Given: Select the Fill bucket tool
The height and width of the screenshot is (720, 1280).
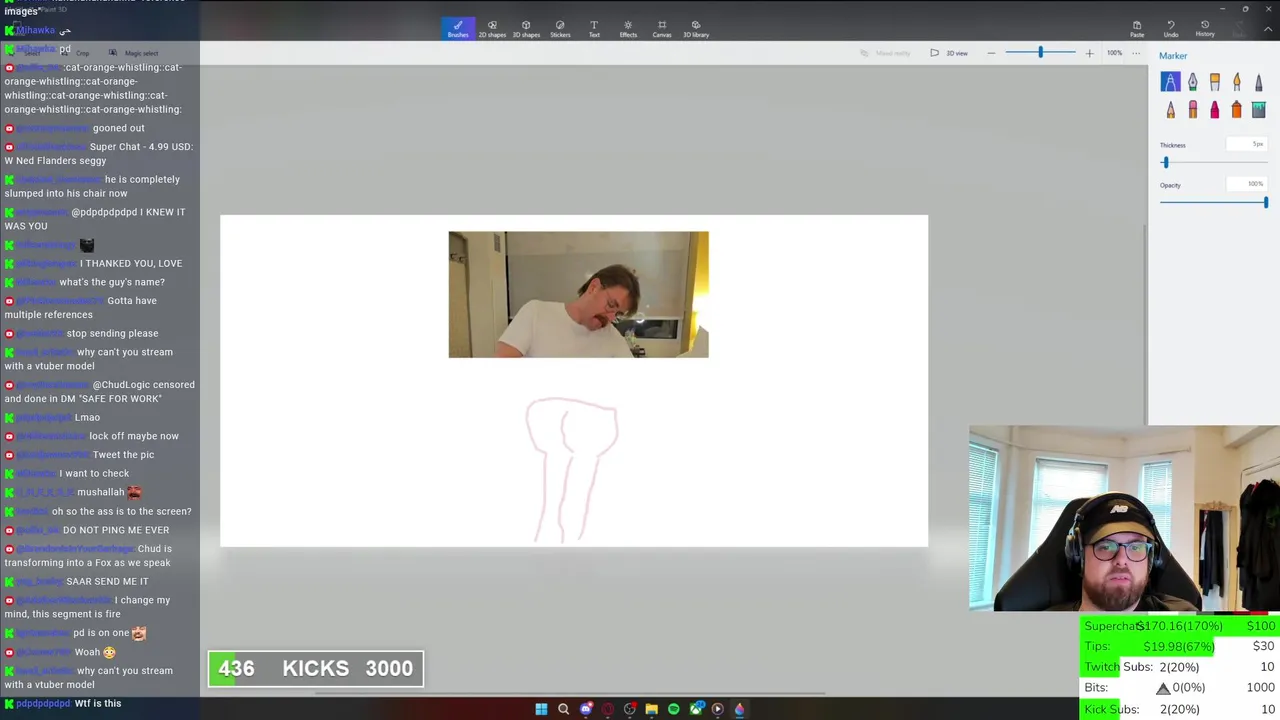Looking at the screenshot, I should (x=1259, y=109).
